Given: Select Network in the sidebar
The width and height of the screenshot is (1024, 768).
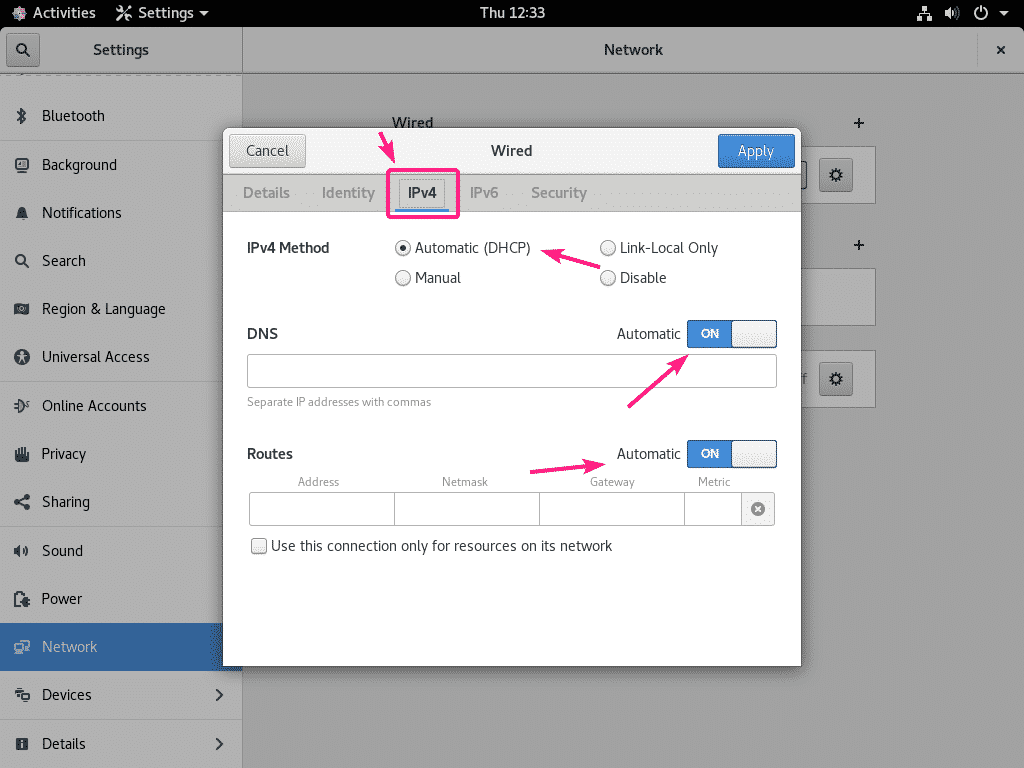Looking at the screenshot, I should click(x=121, y=647).
